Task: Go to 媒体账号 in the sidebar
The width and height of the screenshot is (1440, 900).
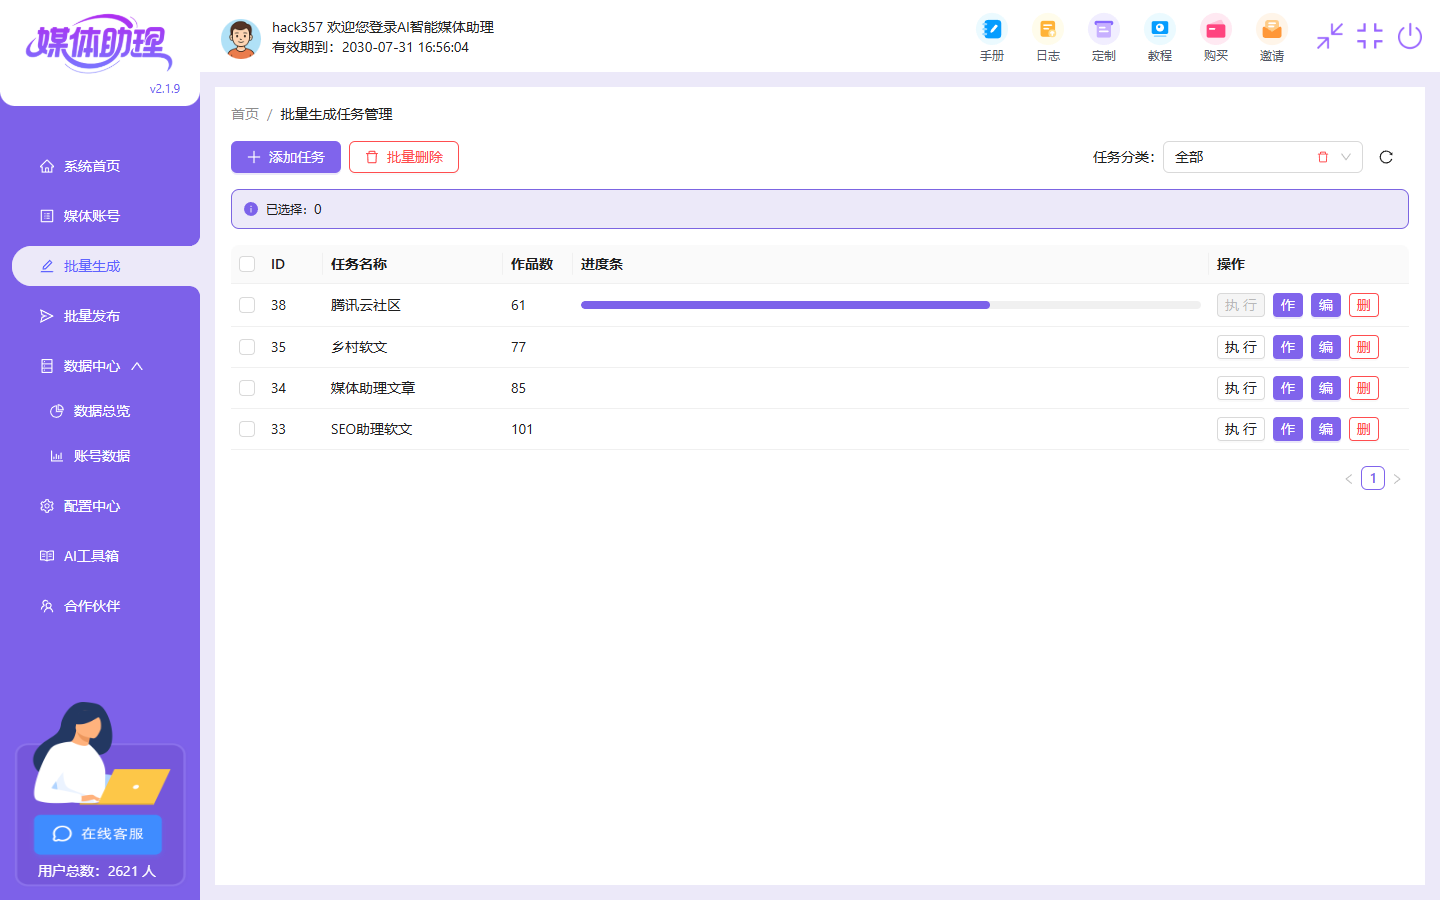Action: (92, 216)
